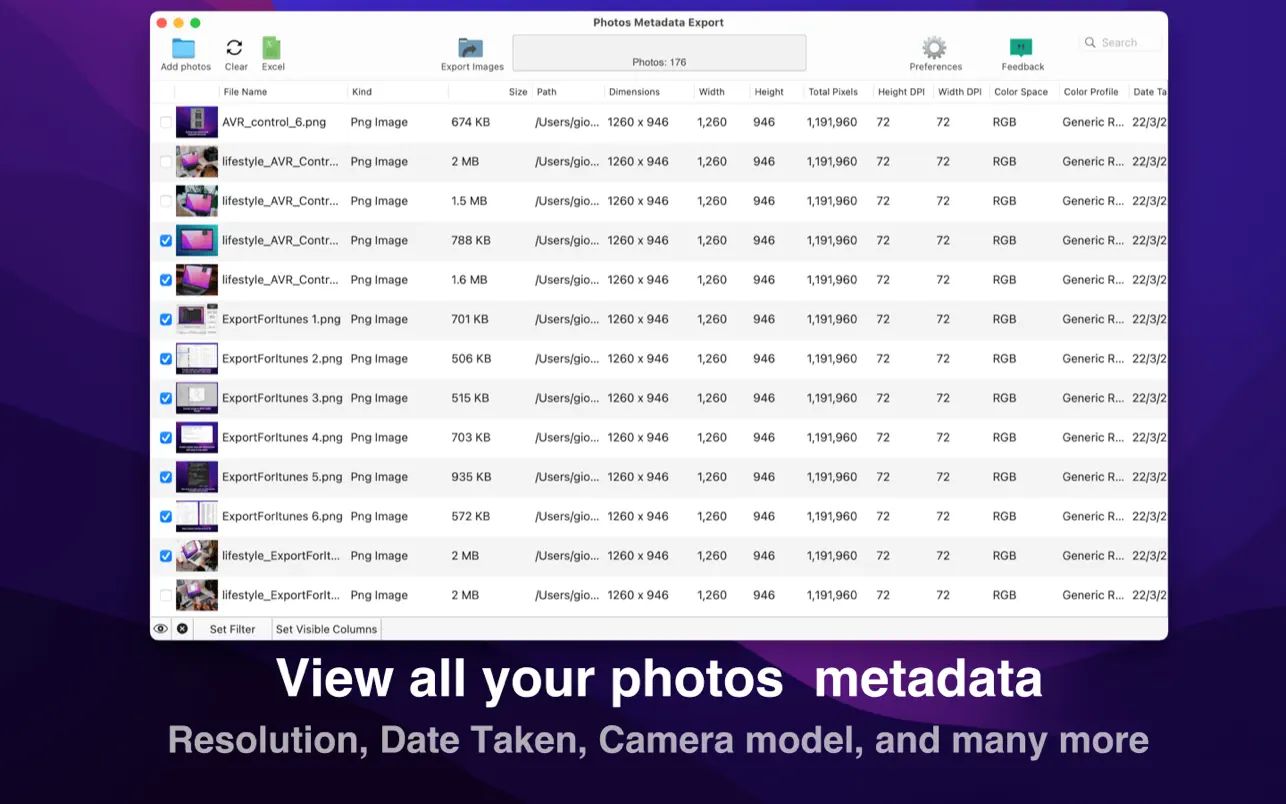Click the Search field

coord(1119,42)
